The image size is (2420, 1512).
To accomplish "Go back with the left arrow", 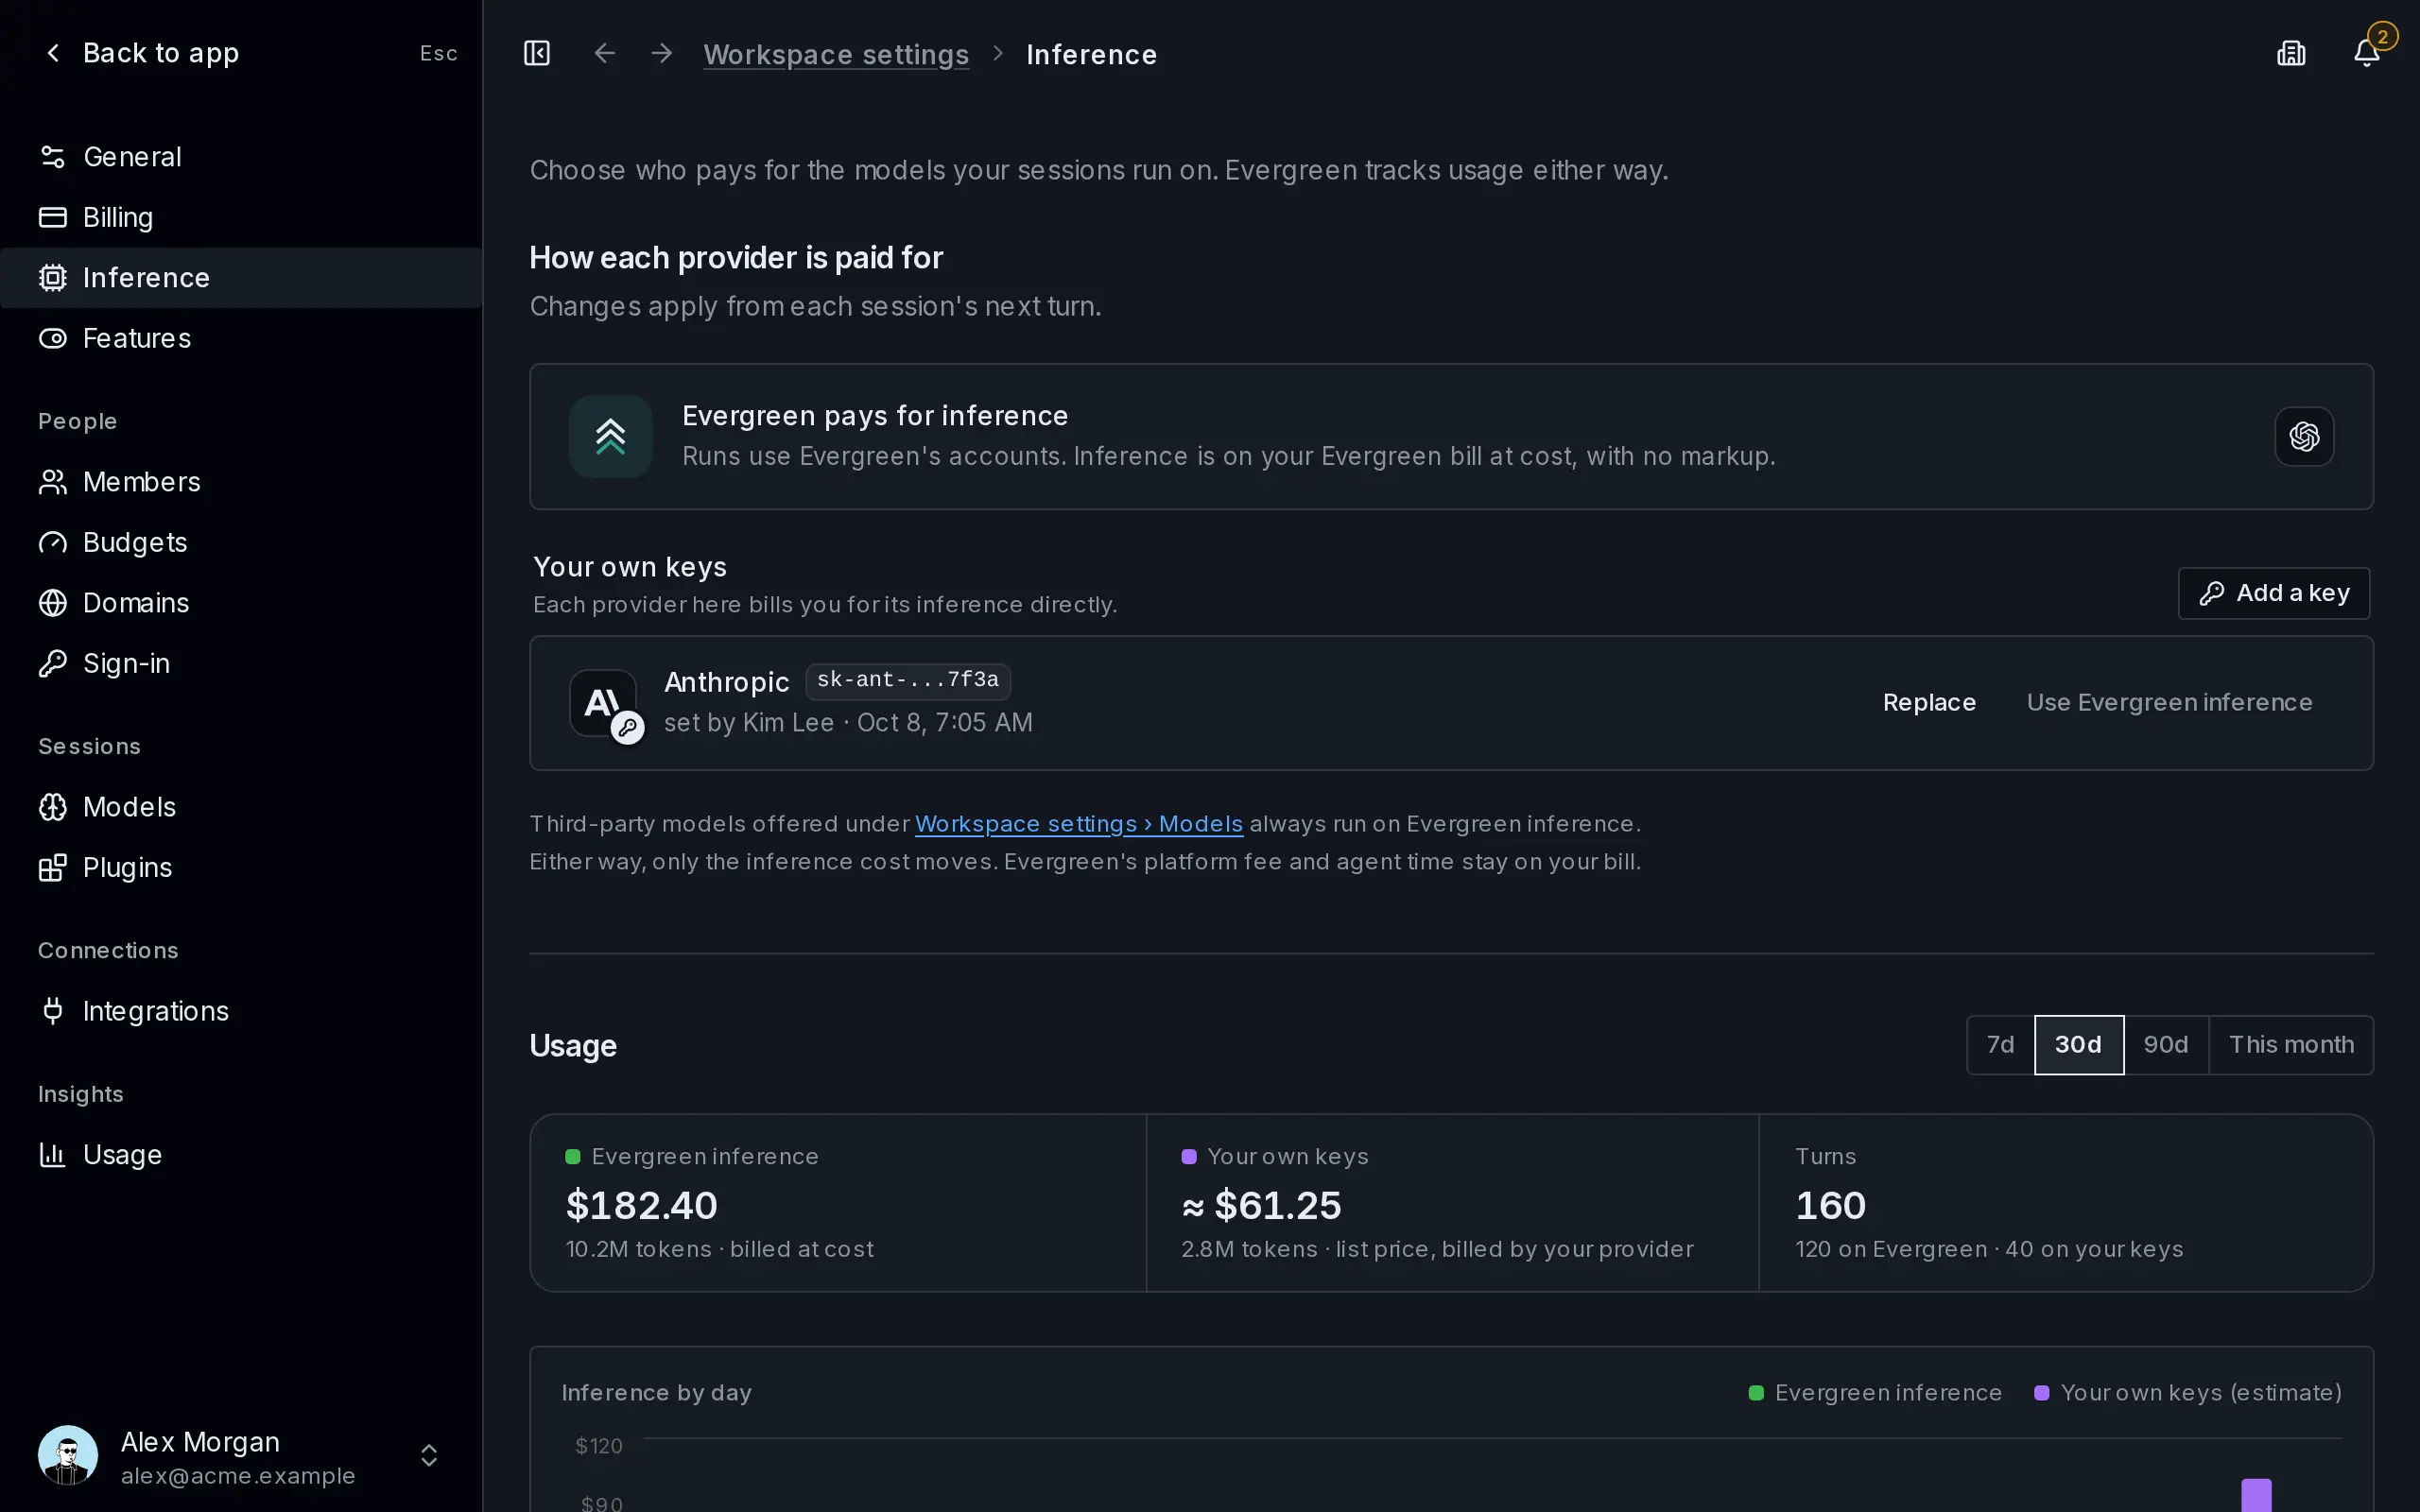I will [604, 53].
